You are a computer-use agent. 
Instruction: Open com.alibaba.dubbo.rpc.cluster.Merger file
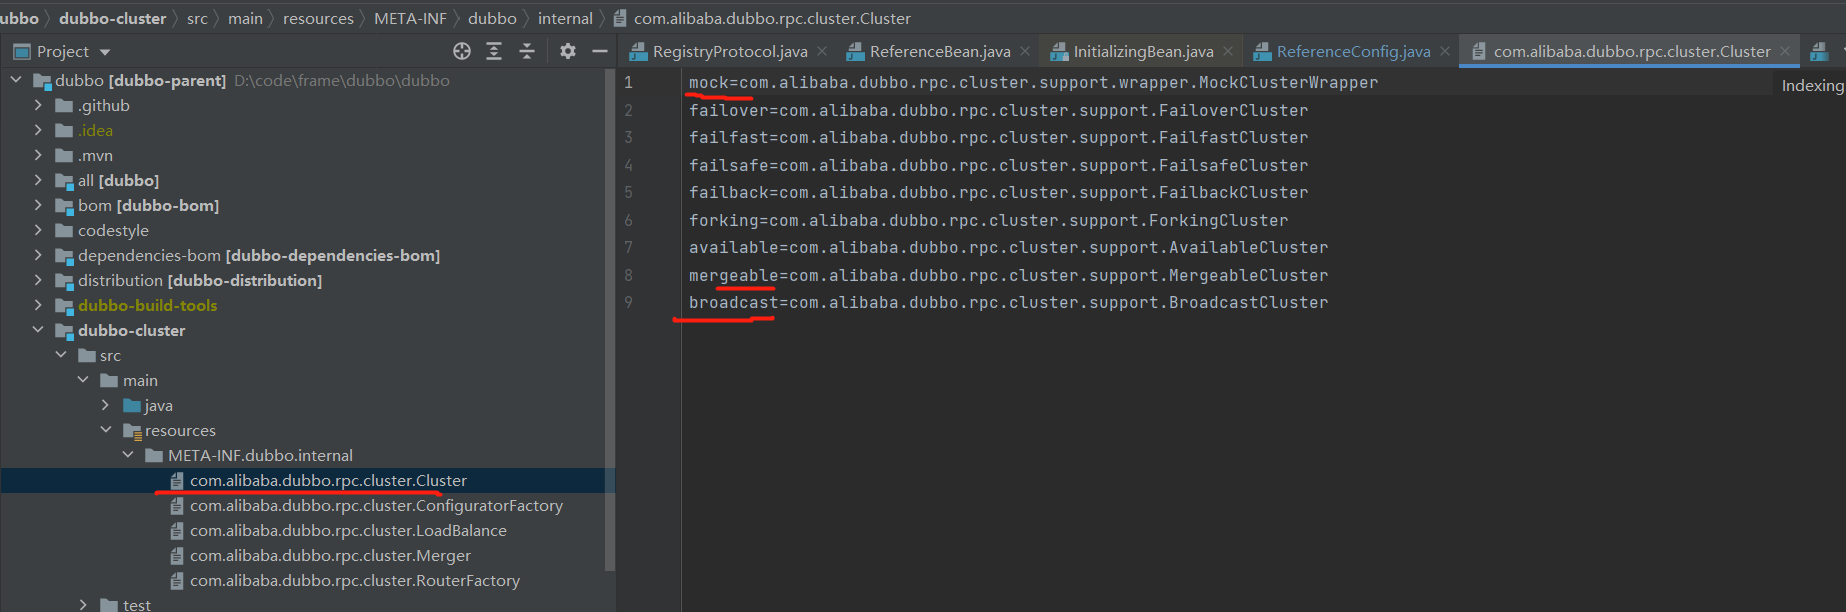(330, 555)
